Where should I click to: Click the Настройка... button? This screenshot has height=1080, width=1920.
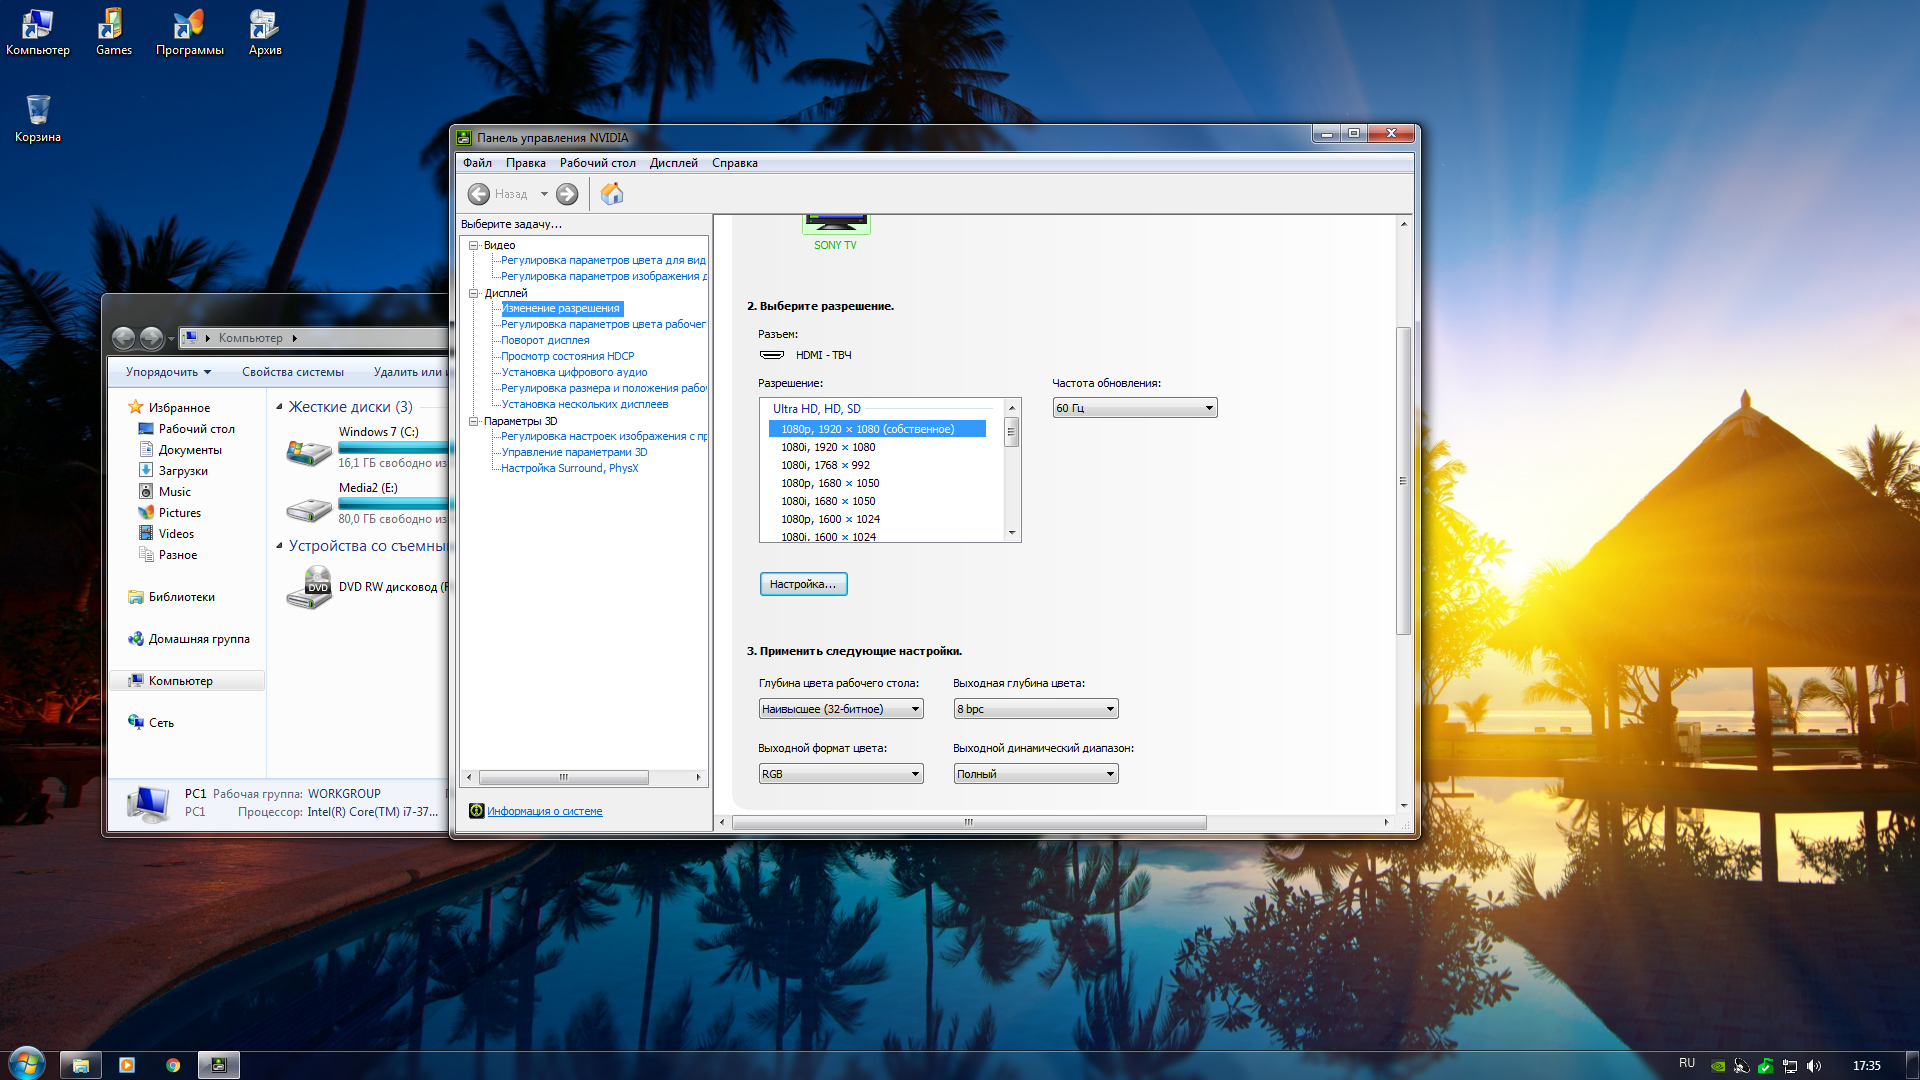point(803,584)
